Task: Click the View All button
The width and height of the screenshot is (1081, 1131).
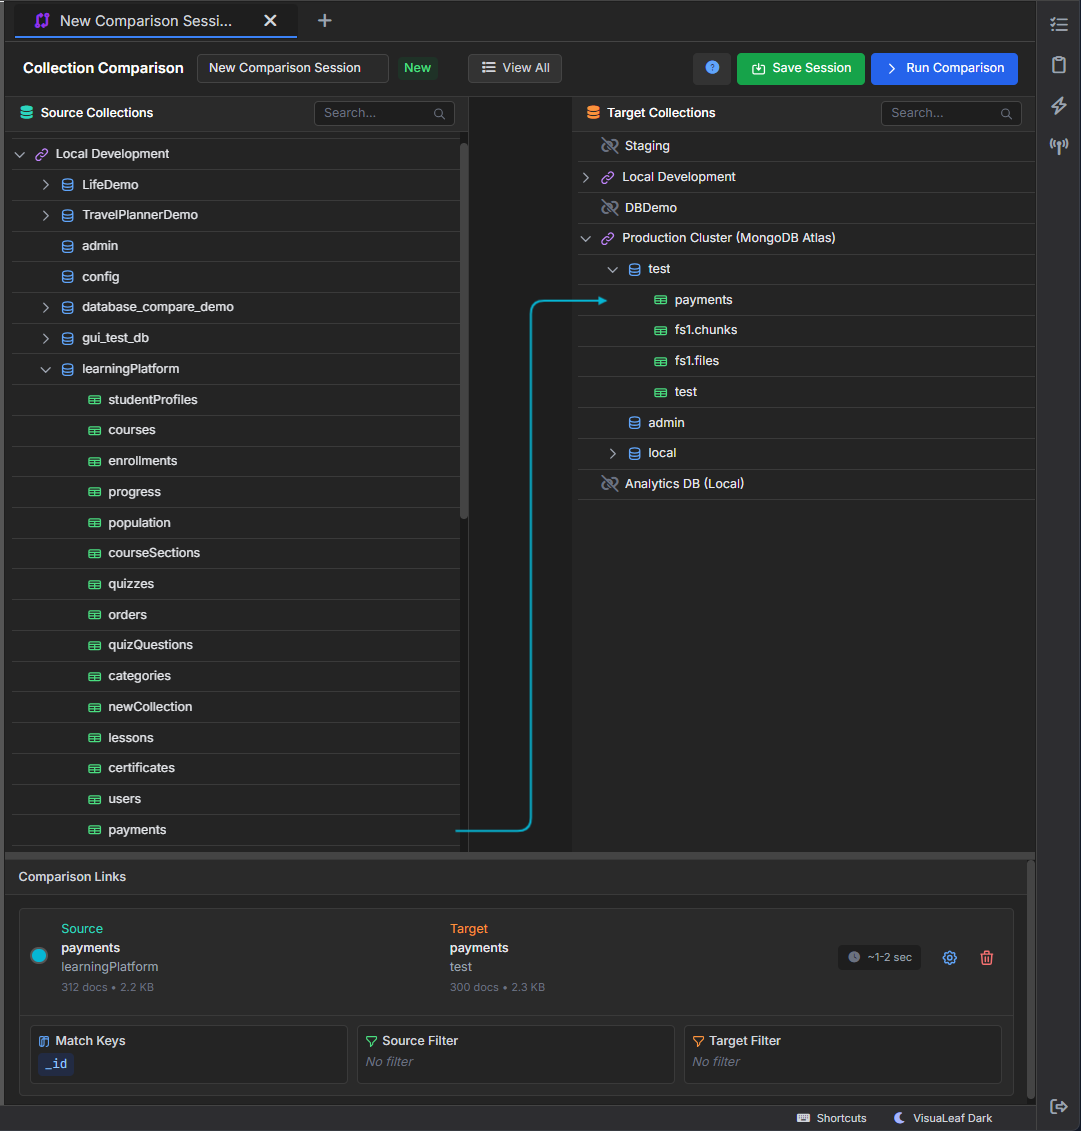Action: point(515,69)
